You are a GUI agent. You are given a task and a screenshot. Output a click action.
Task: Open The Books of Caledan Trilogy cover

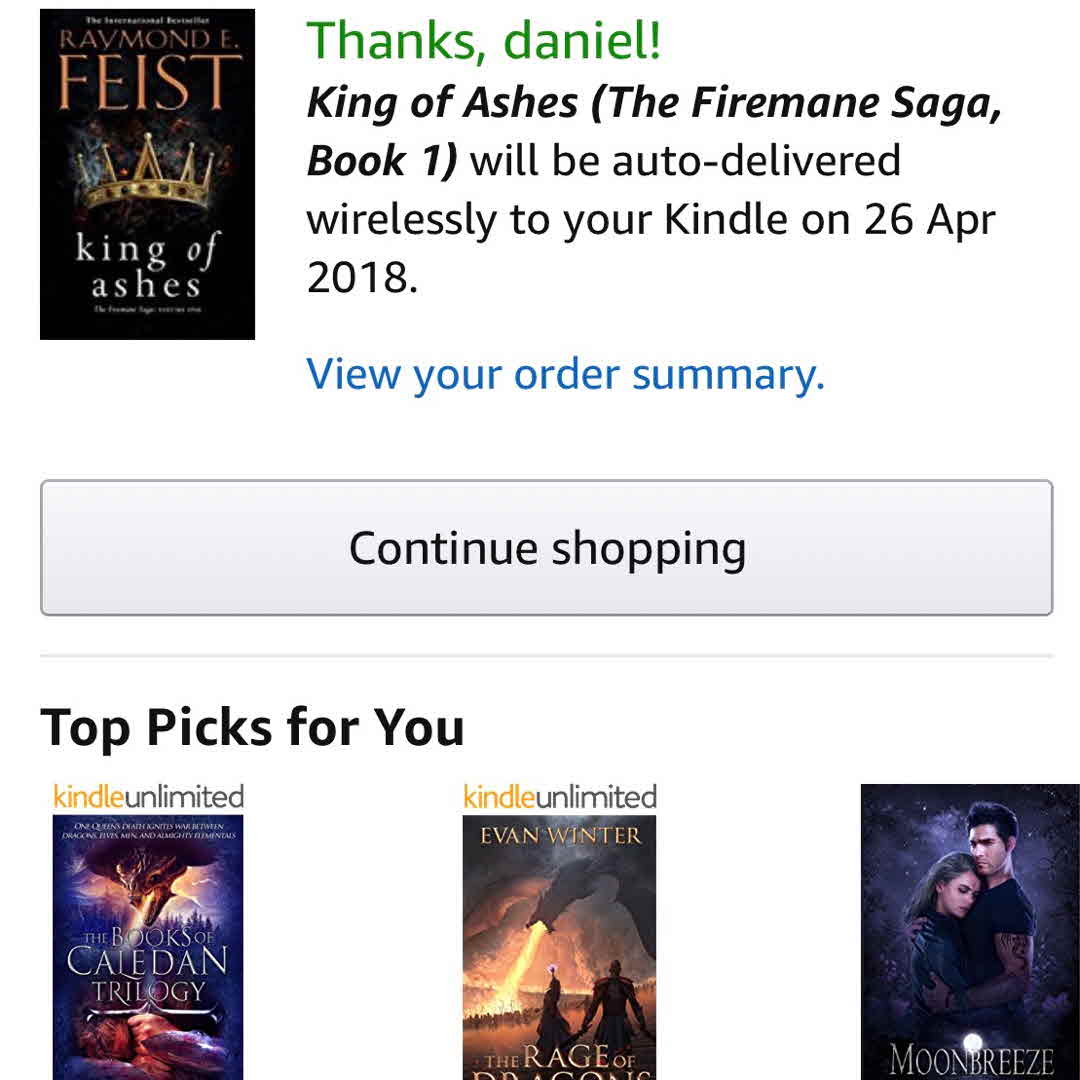tap(148, 945)
